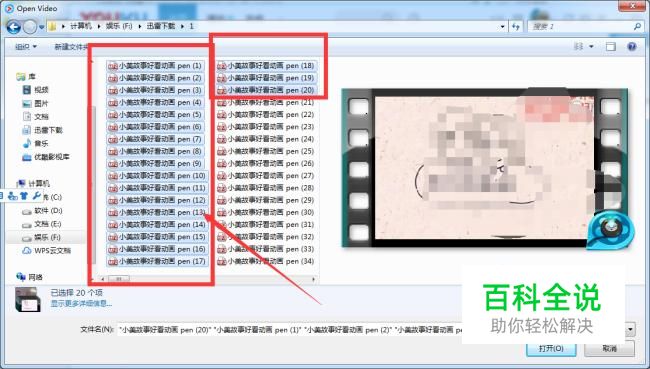Click the search magnifier icon

tap(637, 27)
